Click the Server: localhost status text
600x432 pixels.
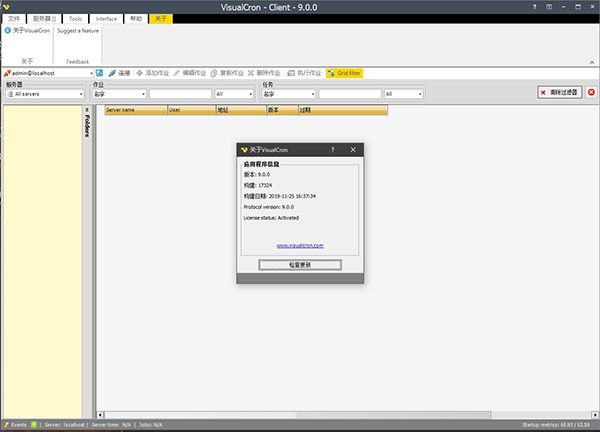tap(64, 425)
